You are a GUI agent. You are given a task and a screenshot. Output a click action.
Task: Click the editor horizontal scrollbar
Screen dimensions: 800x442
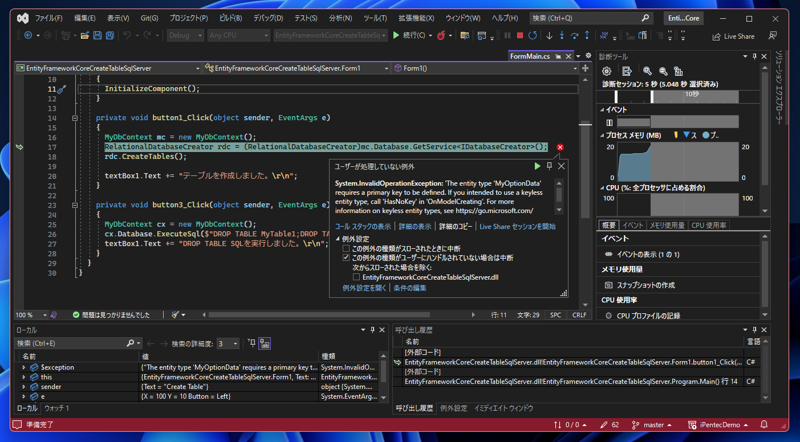click(x=319, y=315)
